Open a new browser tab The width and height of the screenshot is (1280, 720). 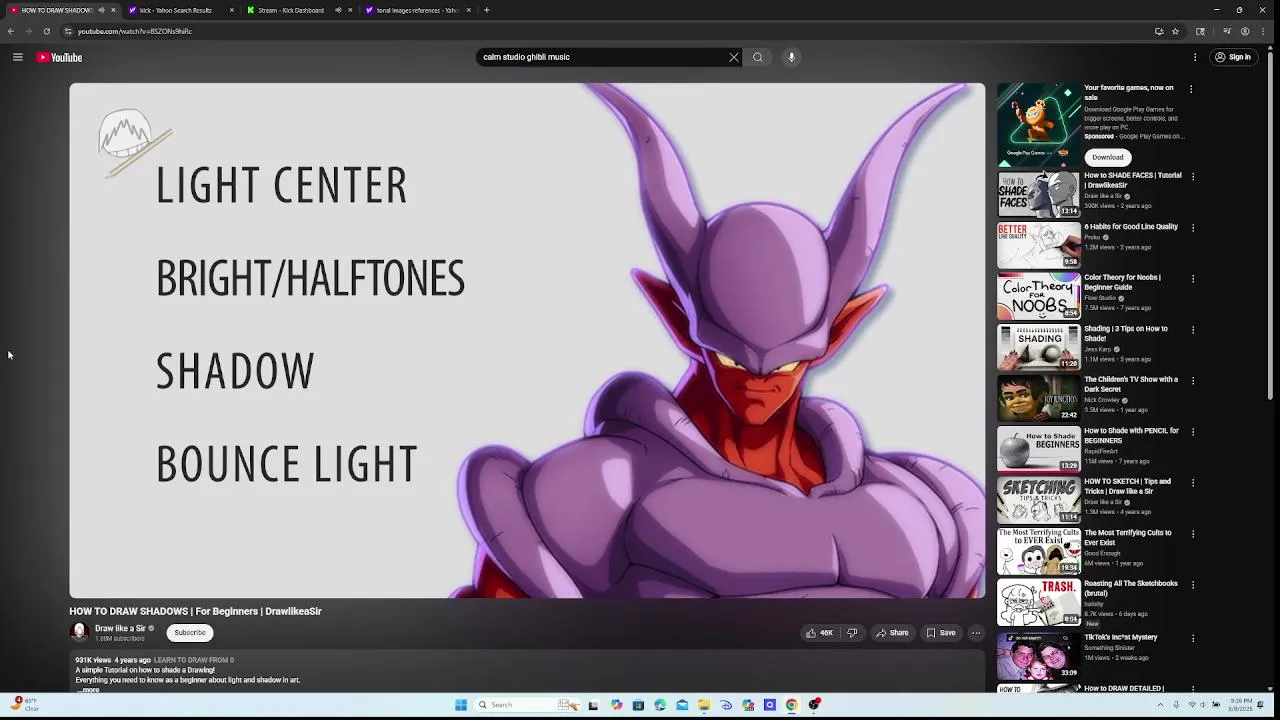point(486,10)
